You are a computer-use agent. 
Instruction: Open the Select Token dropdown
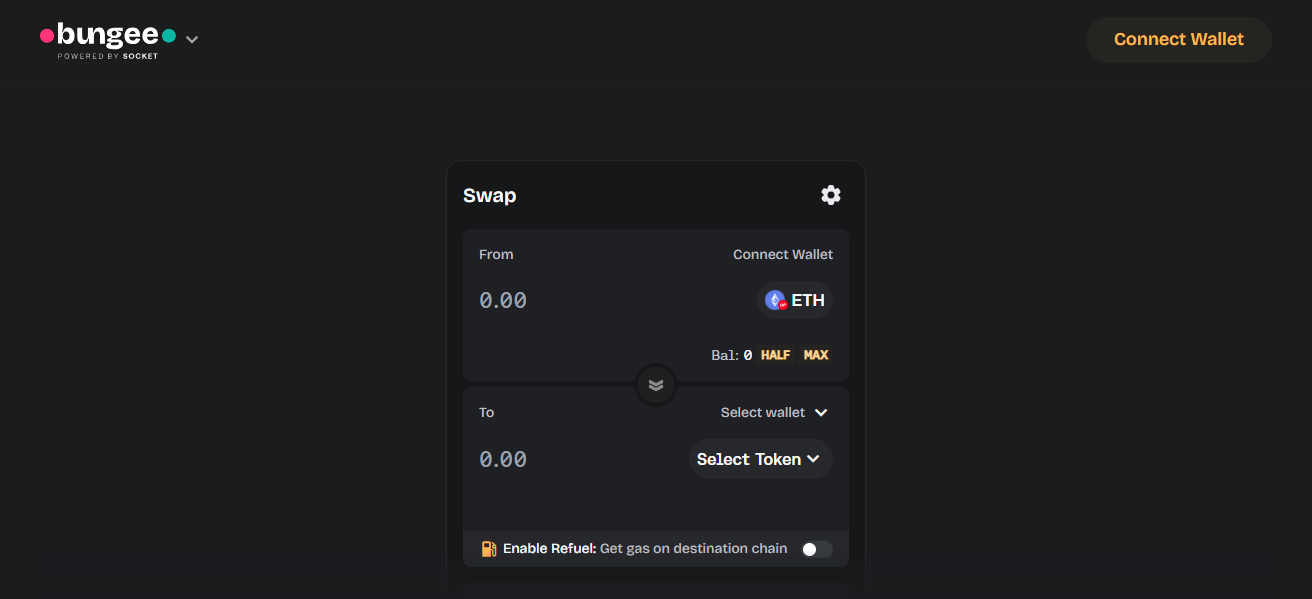(x=759, y=459)
